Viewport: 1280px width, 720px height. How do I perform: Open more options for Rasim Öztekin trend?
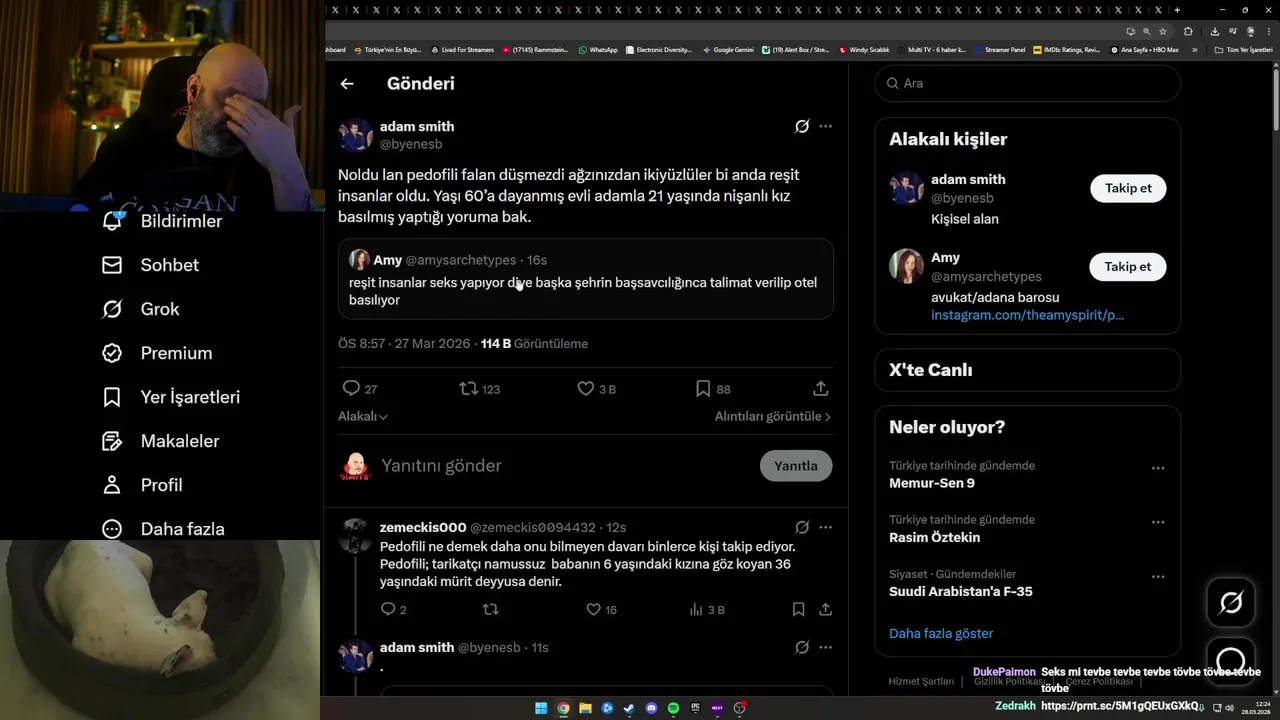click(1158, 522)
